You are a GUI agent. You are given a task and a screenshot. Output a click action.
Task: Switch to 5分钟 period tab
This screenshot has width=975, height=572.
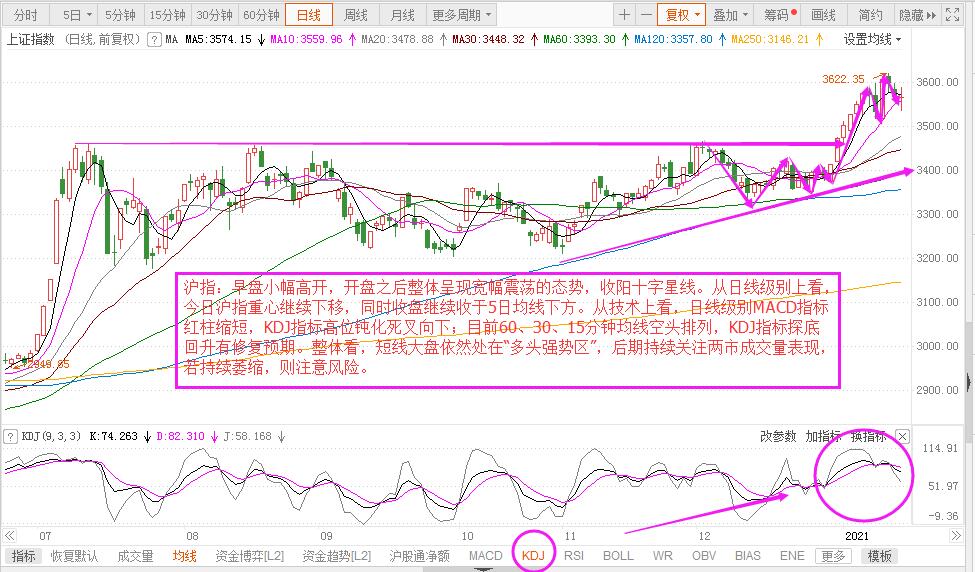(x=120, y=15)
